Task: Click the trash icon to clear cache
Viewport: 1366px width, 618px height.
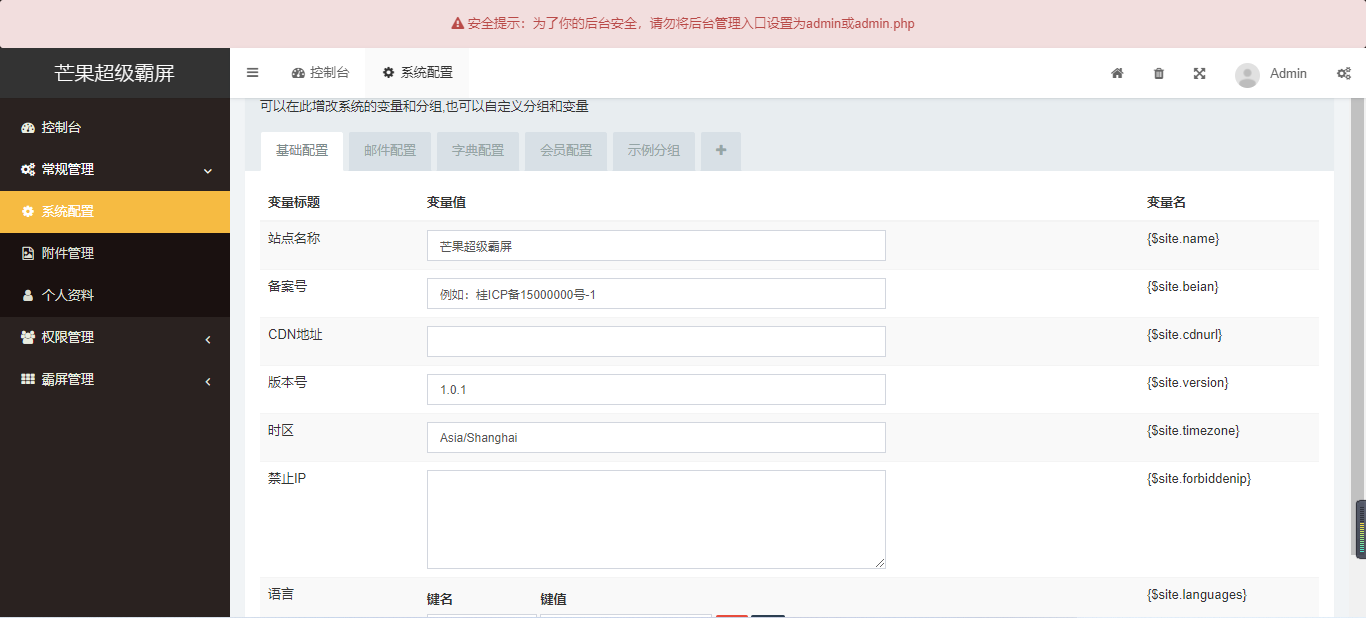Action: point(1159,73)
